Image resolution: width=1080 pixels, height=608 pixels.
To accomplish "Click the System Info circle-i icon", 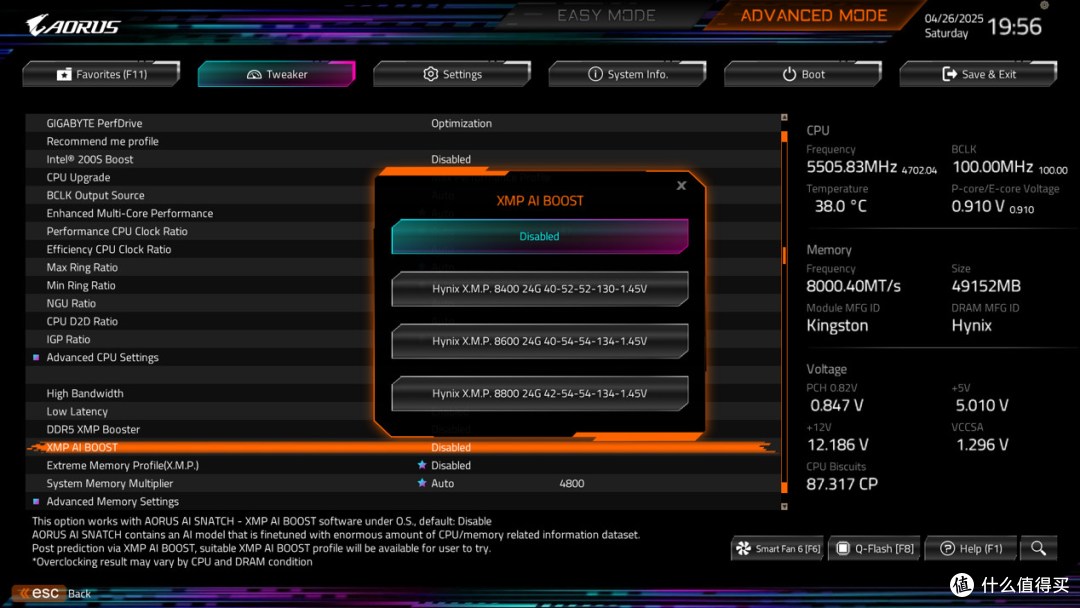I will tap(595, 74).
